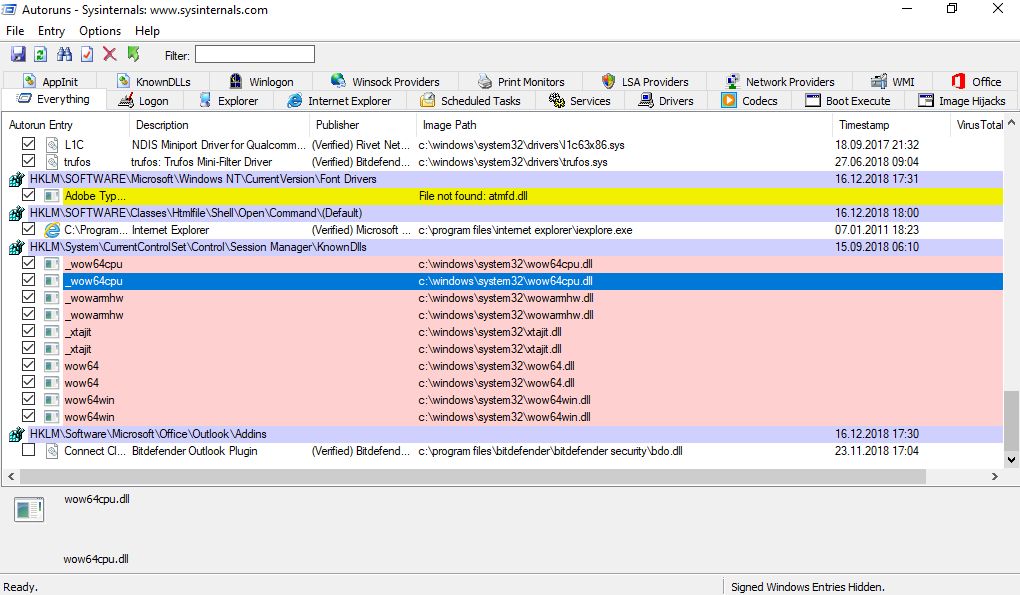This screenshot has height=595, width=1020.
Task: Click the horizontal scrollbar thumb
Action: [x=473, y=477]
